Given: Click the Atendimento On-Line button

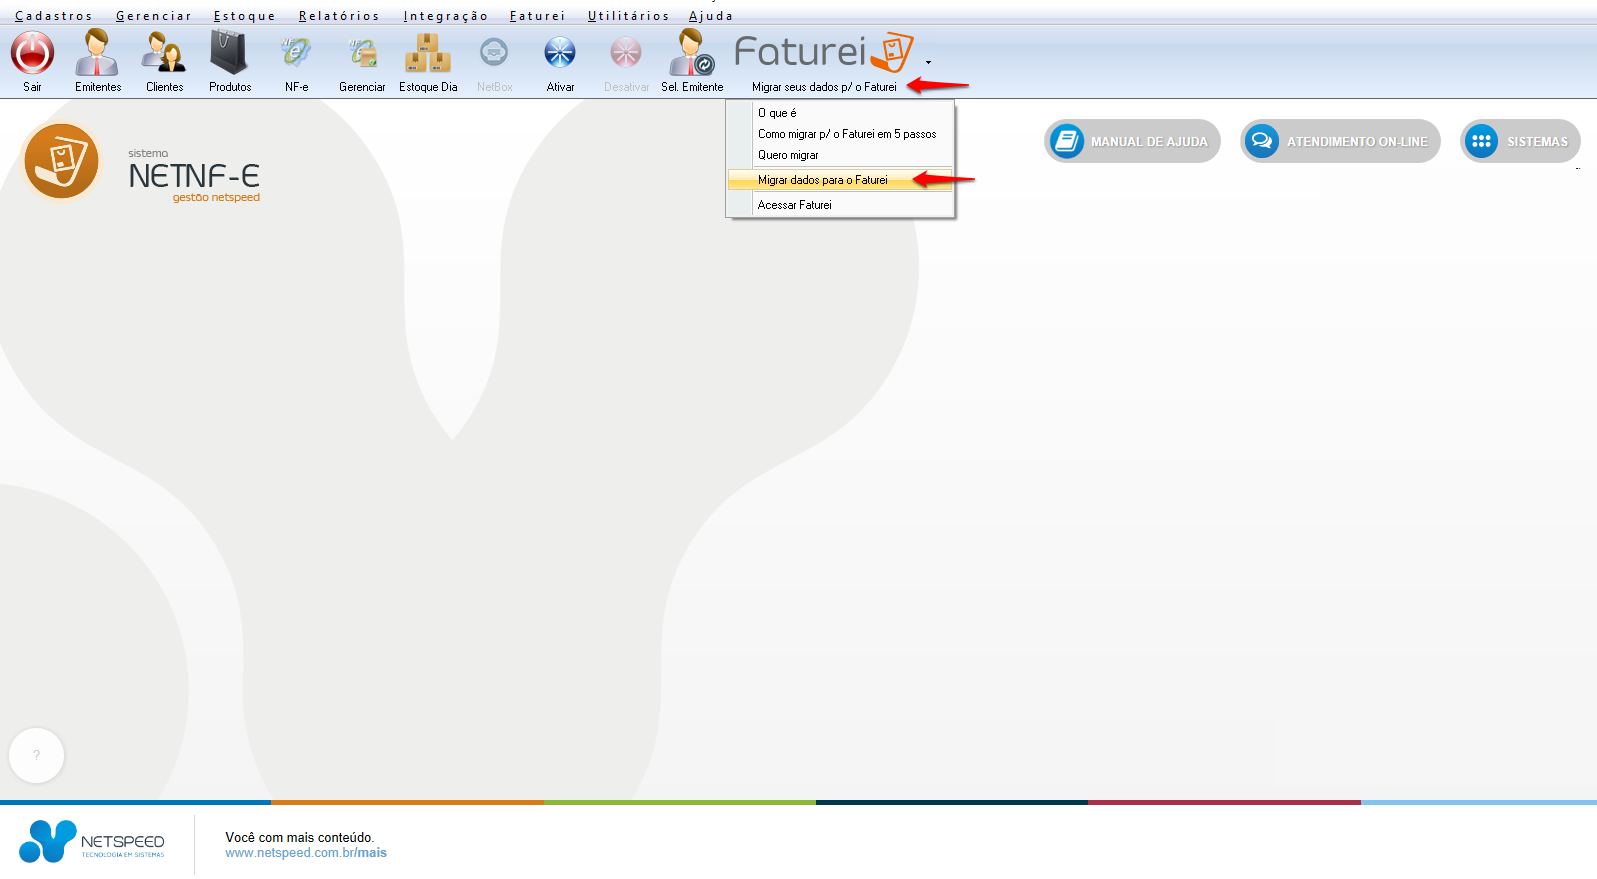Looking at the screenshot, I should 1340,141.
